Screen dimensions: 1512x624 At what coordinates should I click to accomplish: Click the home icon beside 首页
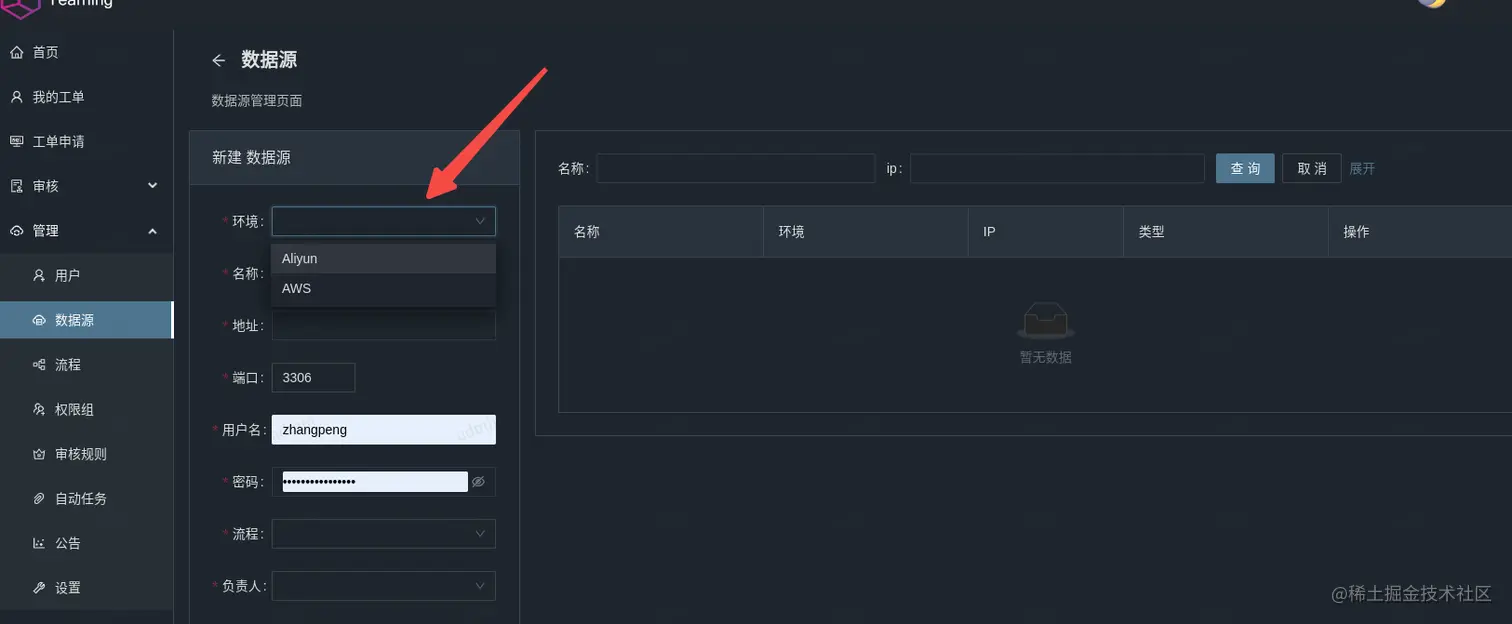click(x=16, y=52)
